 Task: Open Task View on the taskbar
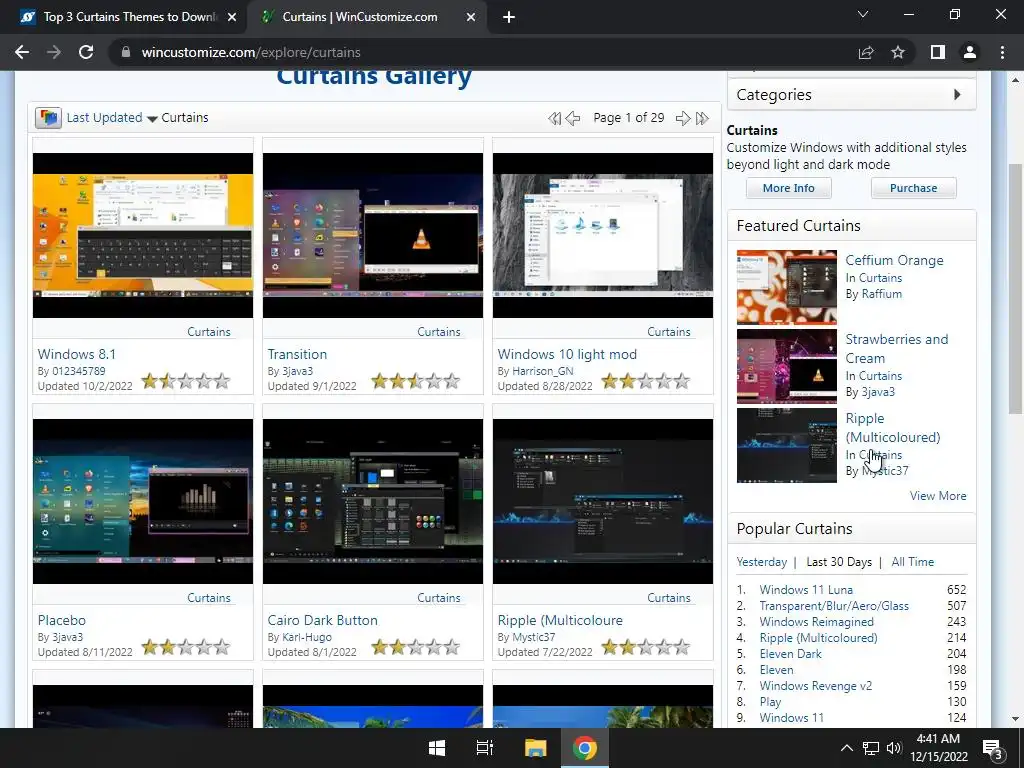(x=485, y=748)
